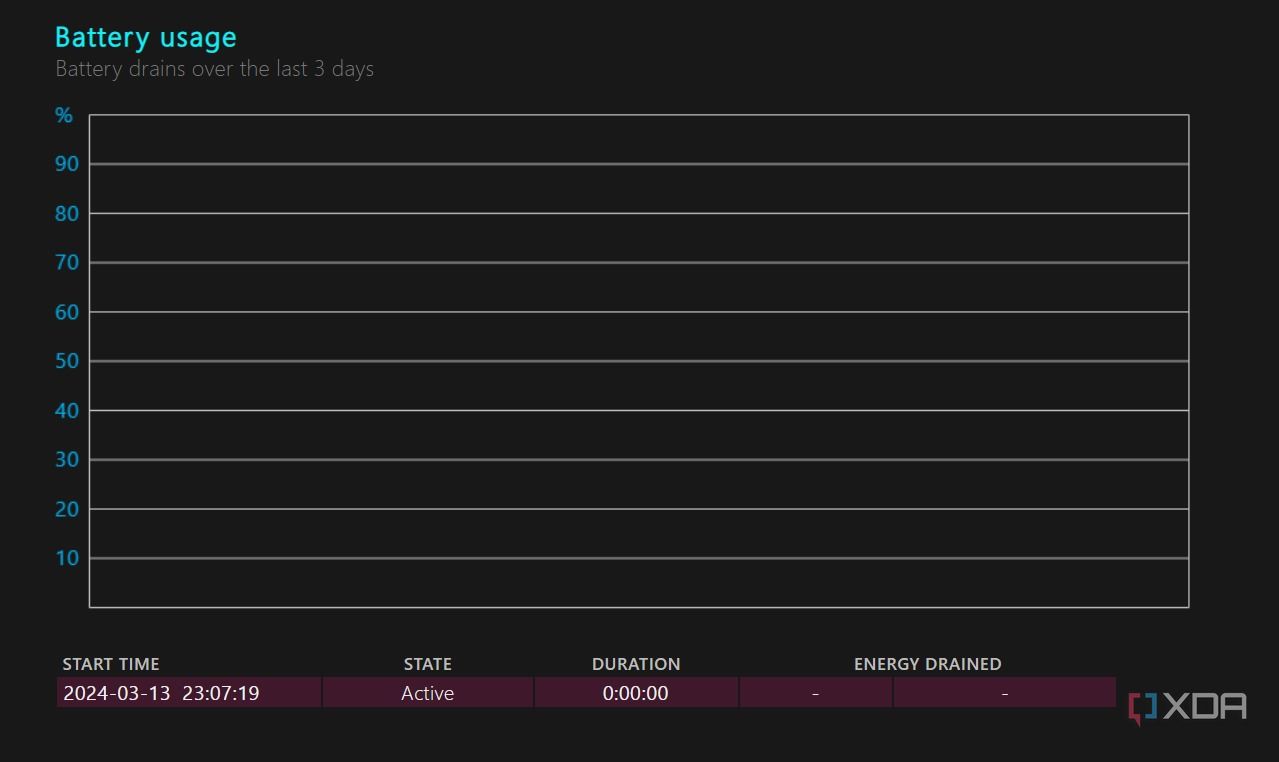This screenshot has height=762, width=1279.
Task: Click the start time cell 2024-03-13 23:07:19
Action: (x=189, y=693)
